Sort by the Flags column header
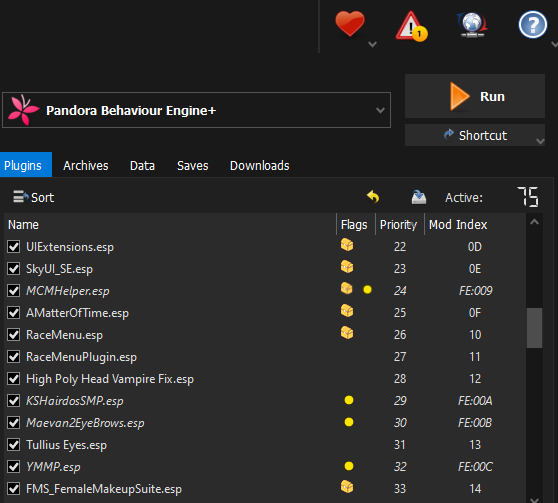 (356, 225)
